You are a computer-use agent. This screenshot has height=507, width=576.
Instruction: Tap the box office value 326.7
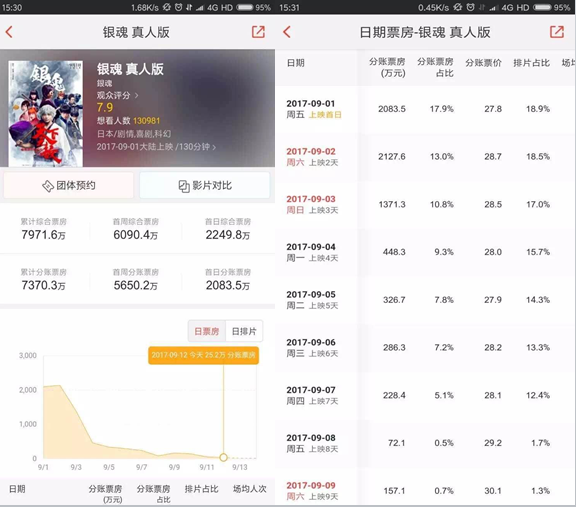click(394, 300)
